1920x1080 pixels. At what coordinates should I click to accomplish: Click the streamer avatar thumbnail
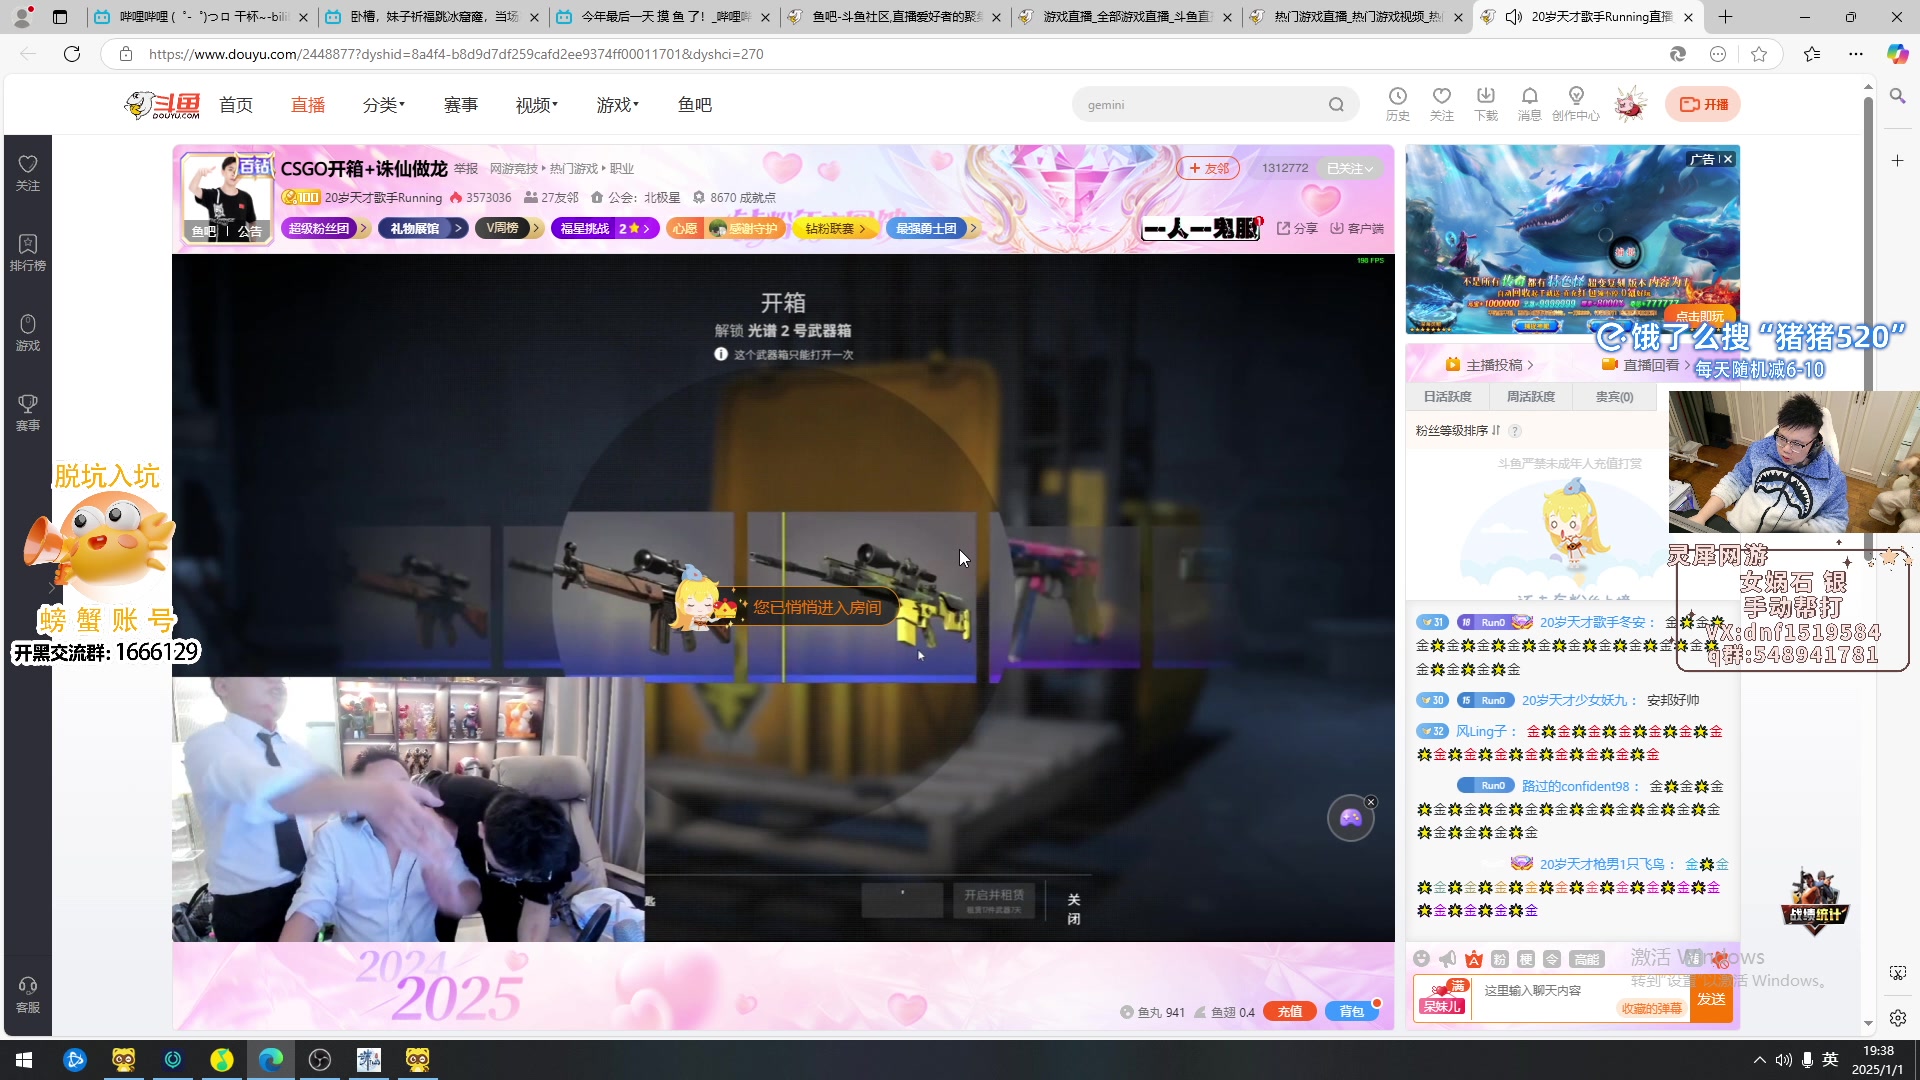tap(227, 199)
